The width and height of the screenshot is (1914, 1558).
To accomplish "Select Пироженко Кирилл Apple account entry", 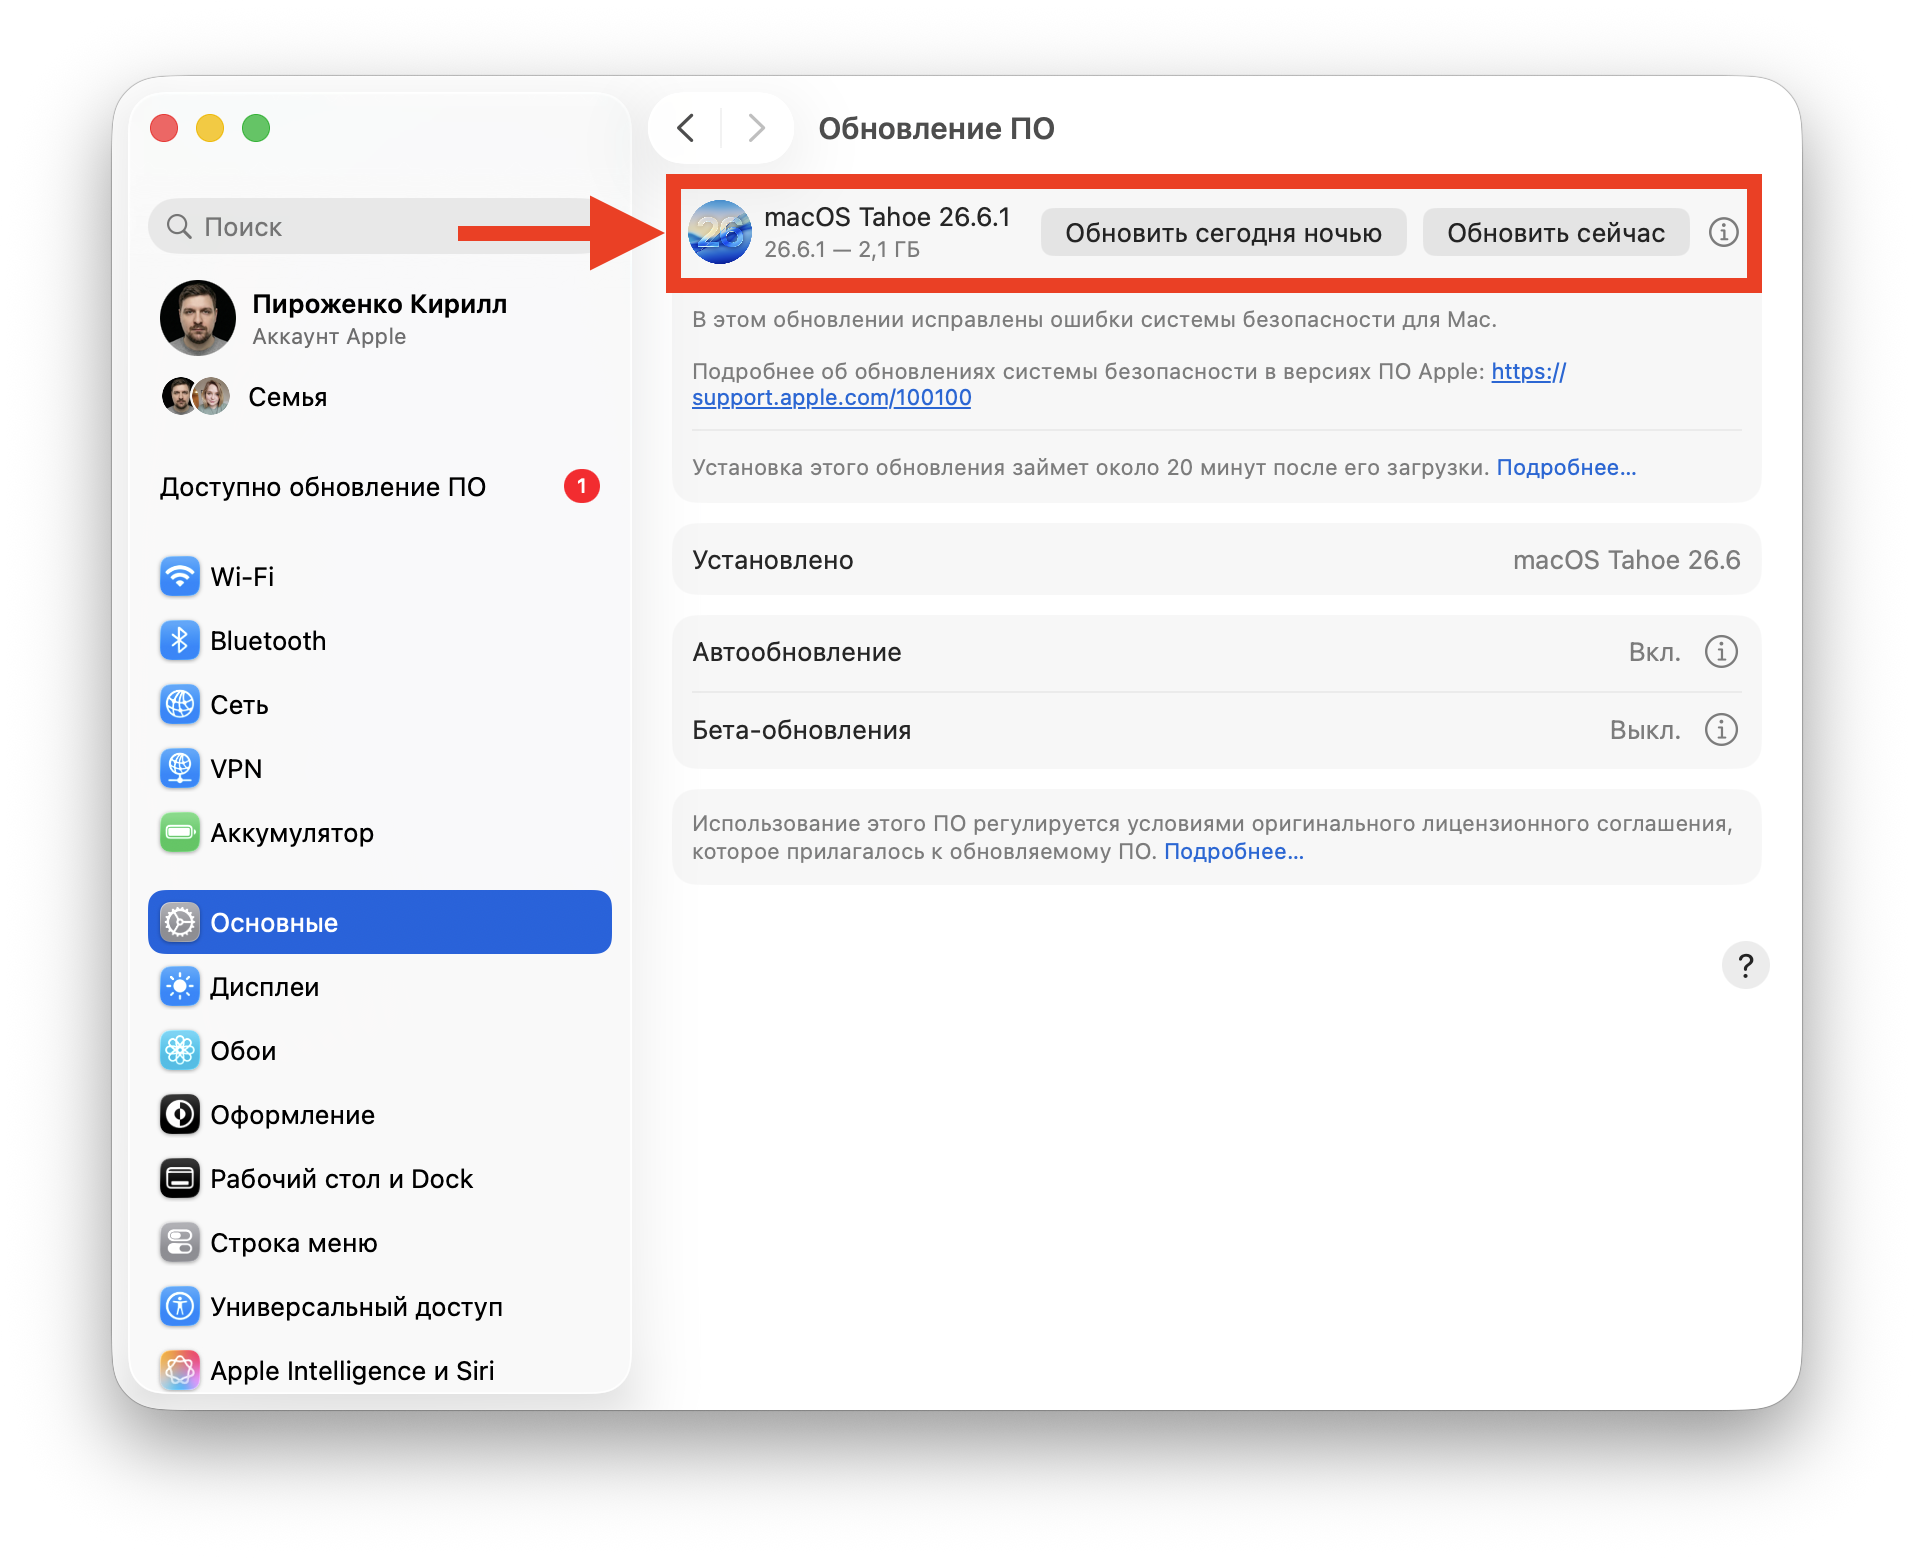I will (380, 318).
